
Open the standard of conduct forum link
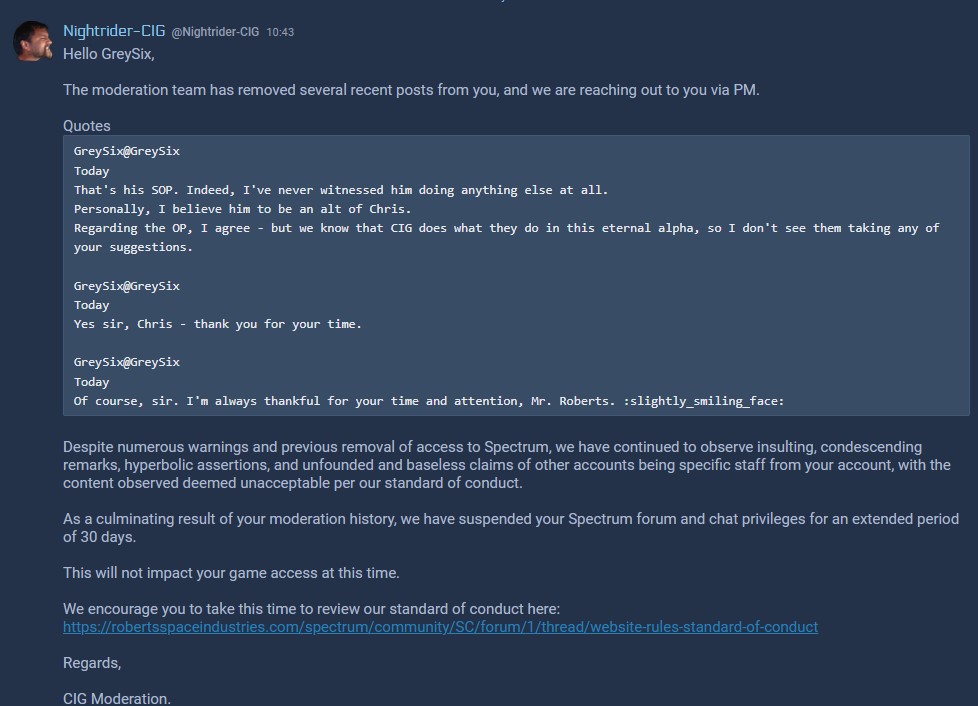(x=440, y=627)
